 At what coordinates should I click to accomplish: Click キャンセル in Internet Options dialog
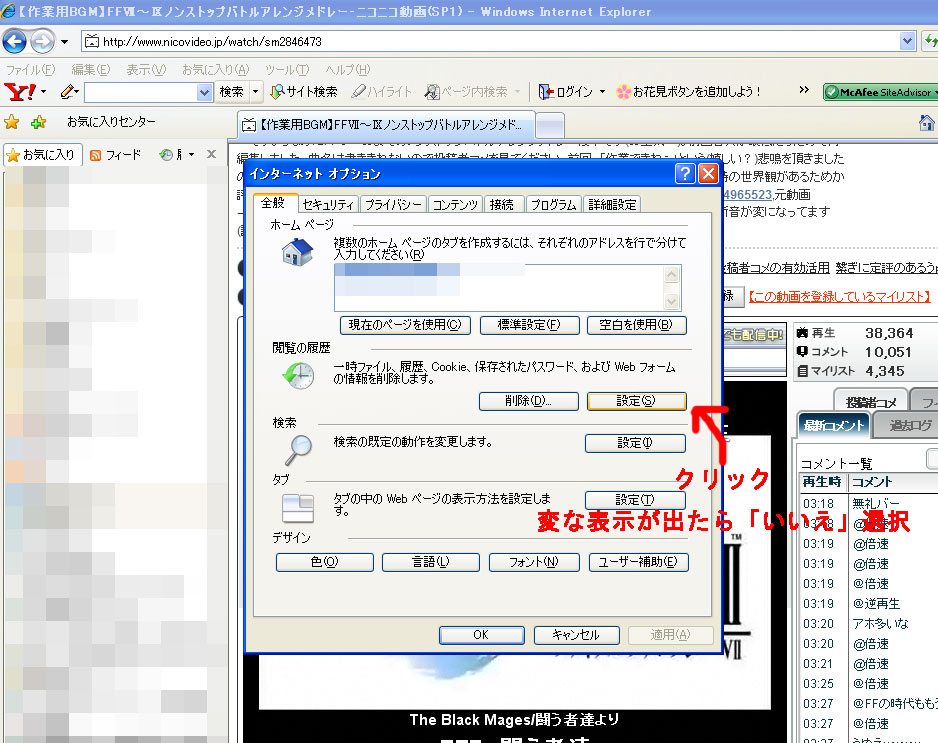click(x=576, y=635)
